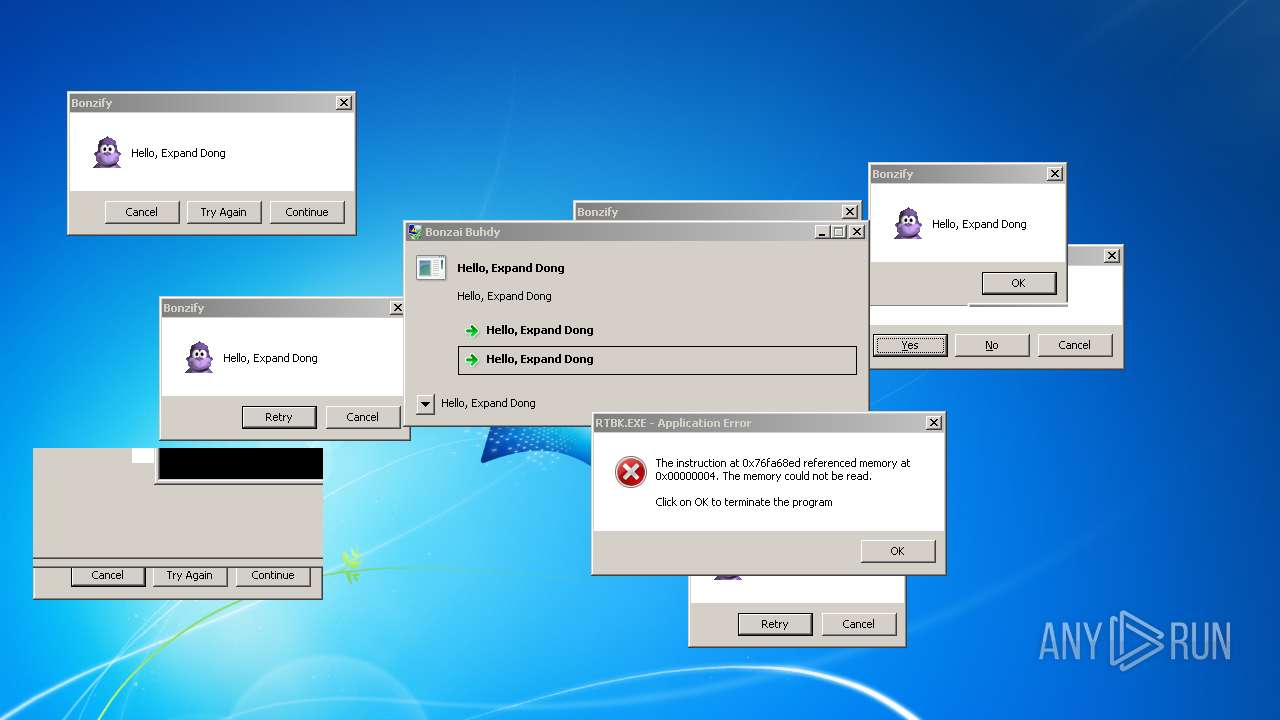Viewport: 1280px width, 720px height.
Task: Click the bold Hello, Expand Dong heading in Bonzai Buhdy
Action: pos(511,268)
